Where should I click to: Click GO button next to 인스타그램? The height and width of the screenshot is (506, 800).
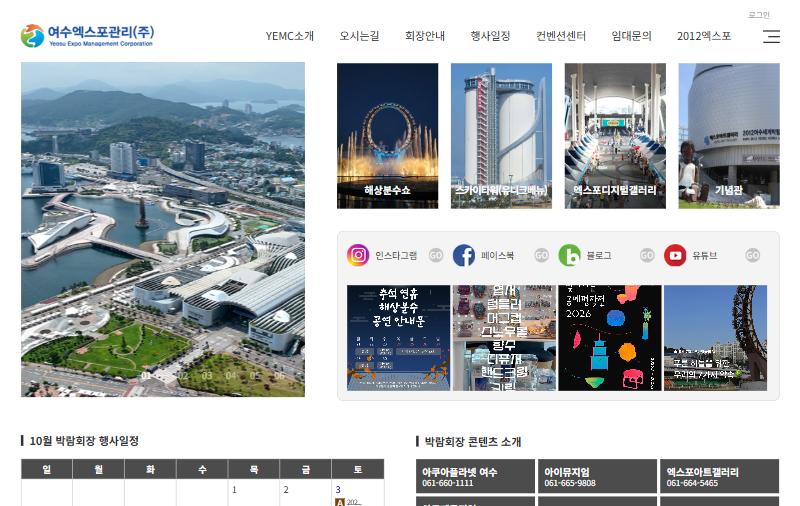pyautogui.click(x=436, y=255)
